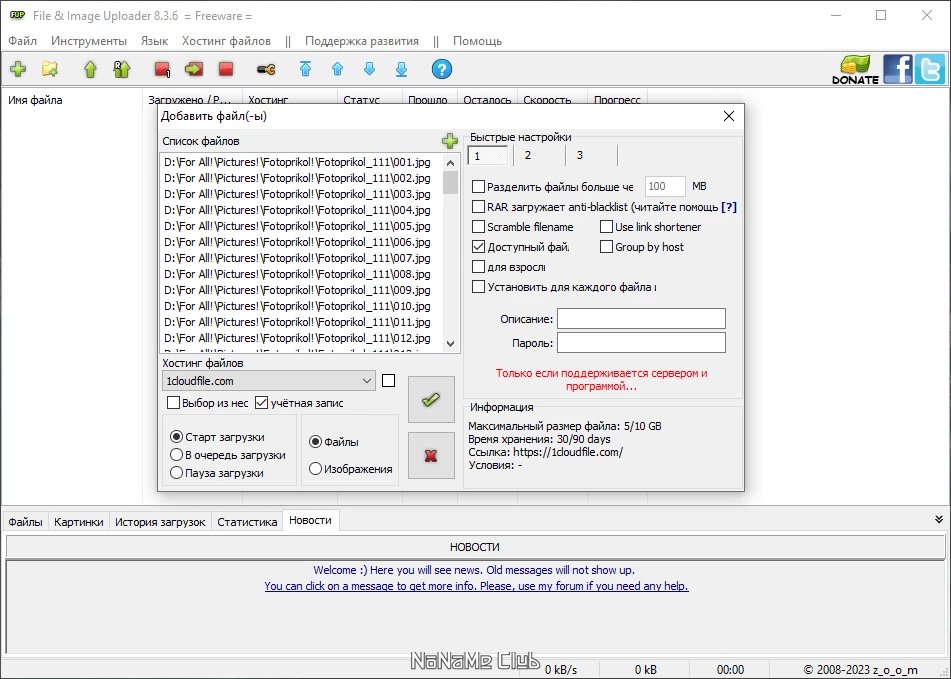Viewport: 951px width, 679px height.
Task: Tick the Use link shortener checkbox
Action: coord(607,227)
